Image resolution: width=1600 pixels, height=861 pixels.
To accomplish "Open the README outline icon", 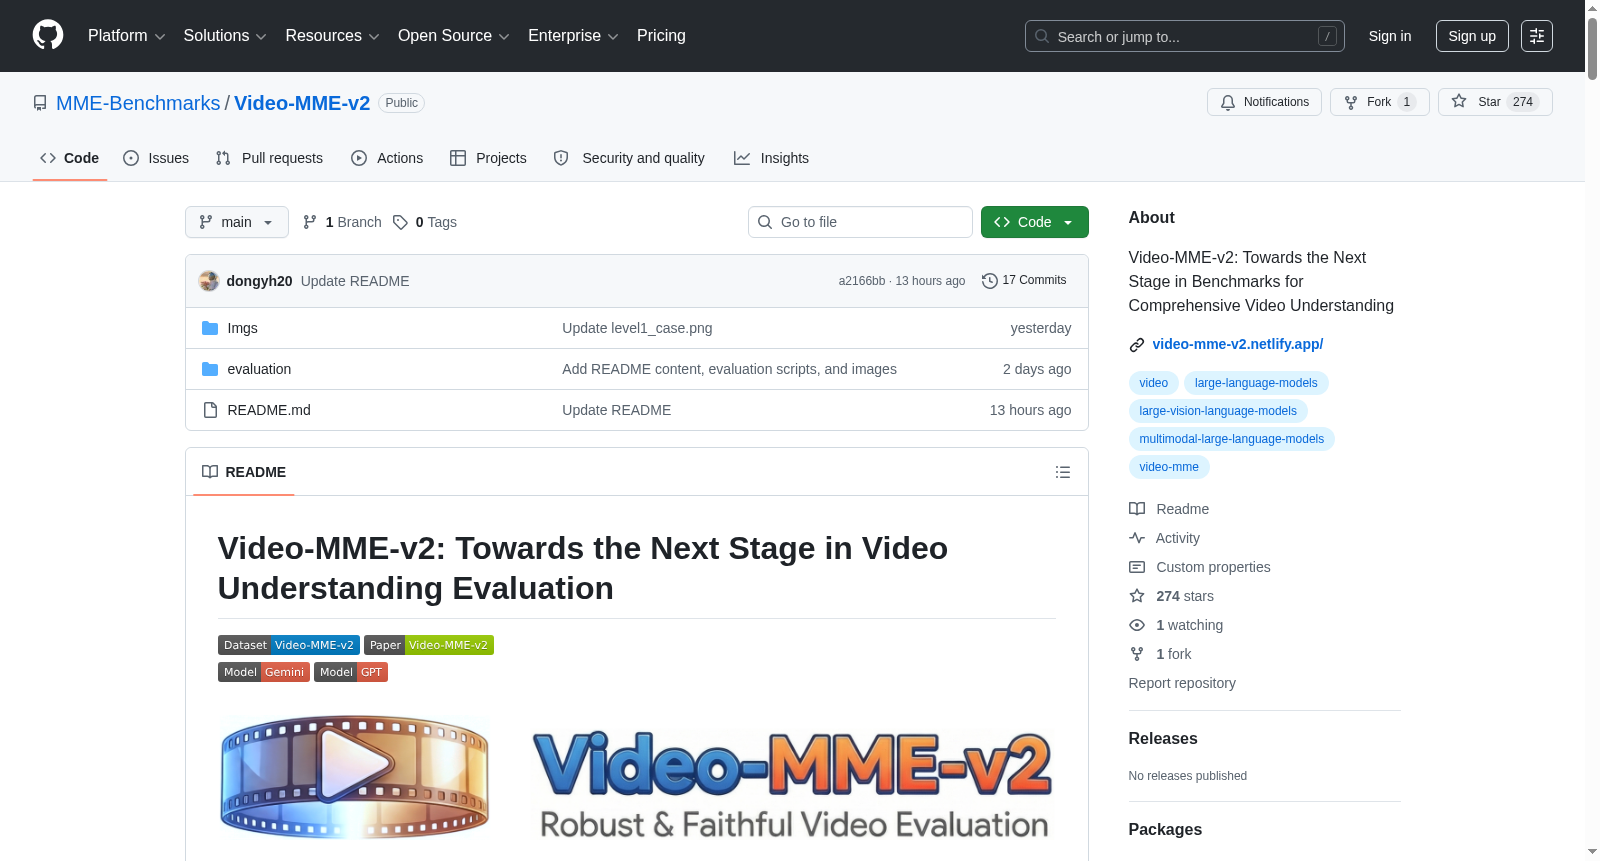I will pos(1063,472).
